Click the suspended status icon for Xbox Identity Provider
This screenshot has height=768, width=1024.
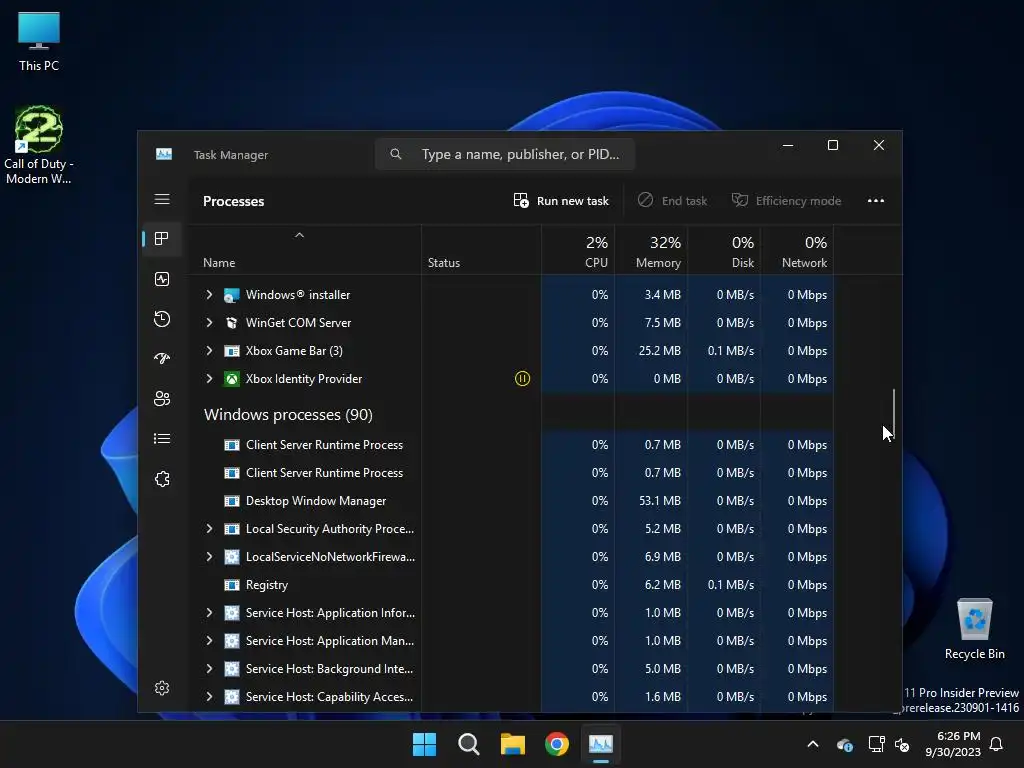coord(522,379)
